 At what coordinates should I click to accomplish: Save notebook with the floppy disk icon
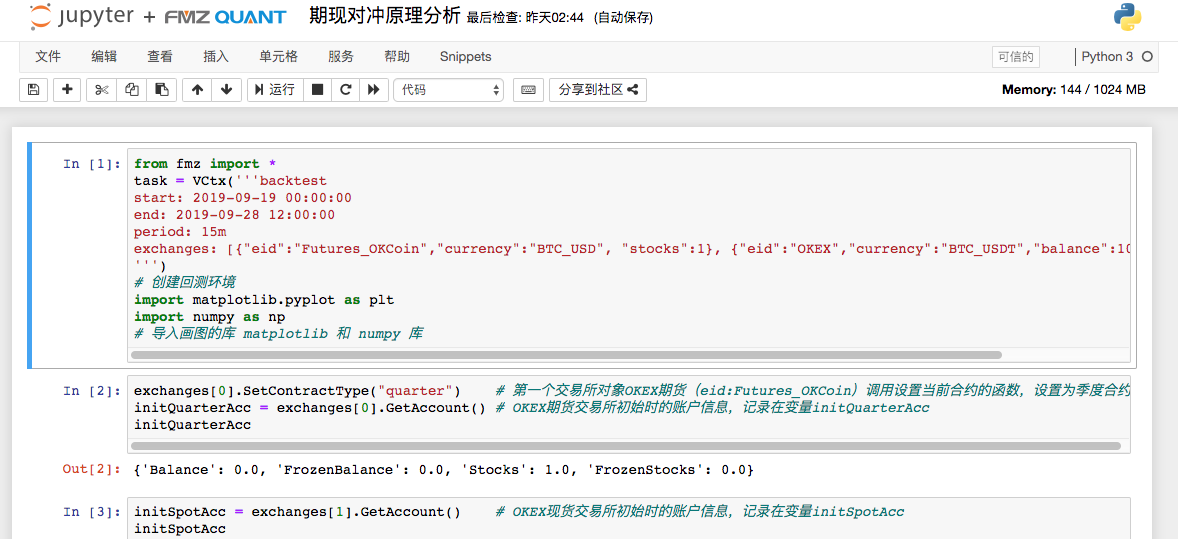33,89
